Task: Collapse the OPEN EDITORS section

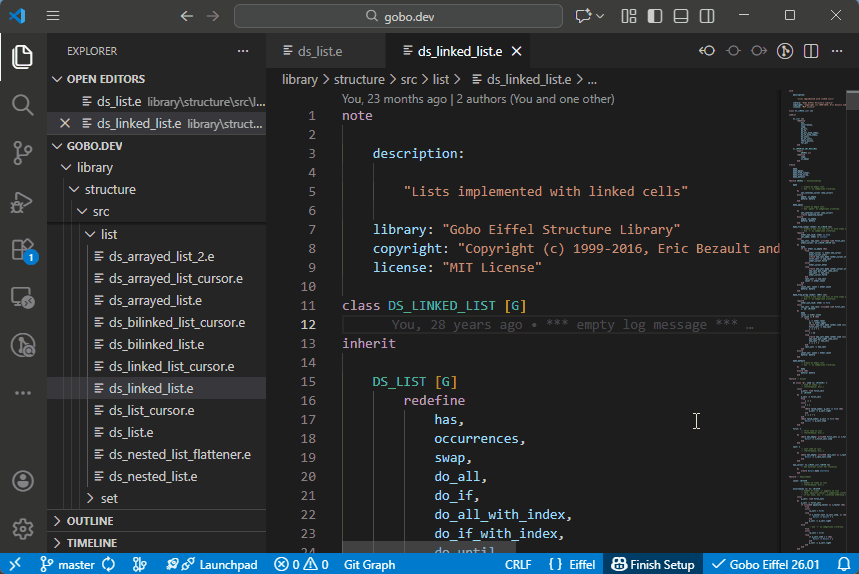Action: (x=105, y=79)
